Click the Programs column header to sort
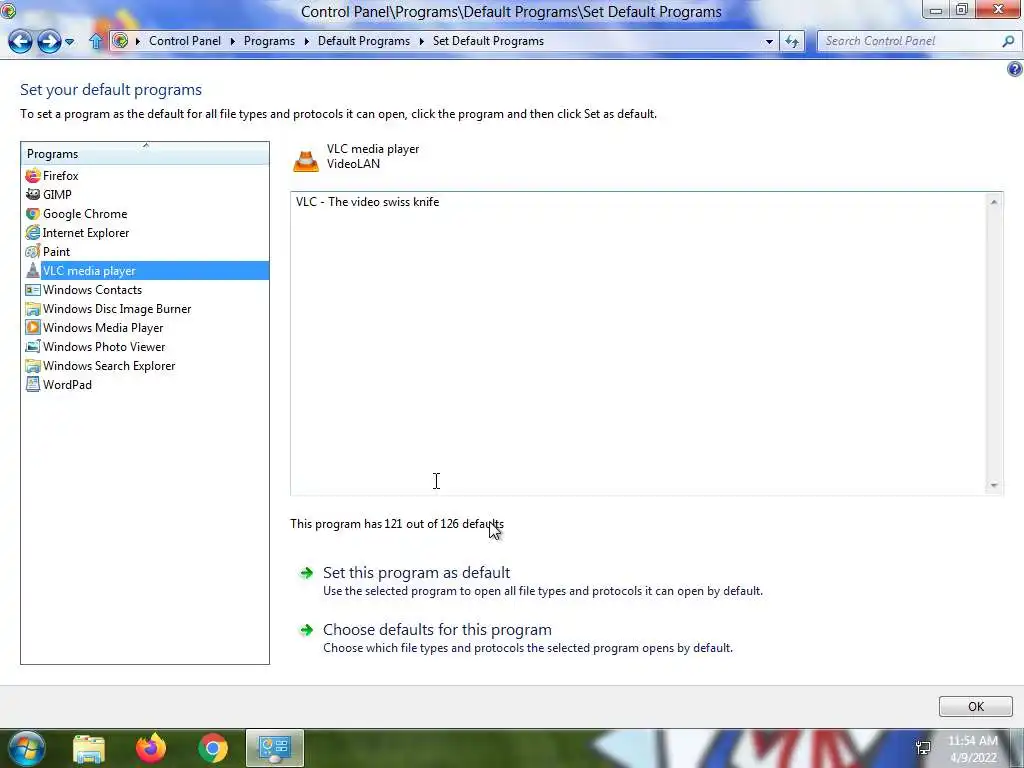 tap(145, 153)
